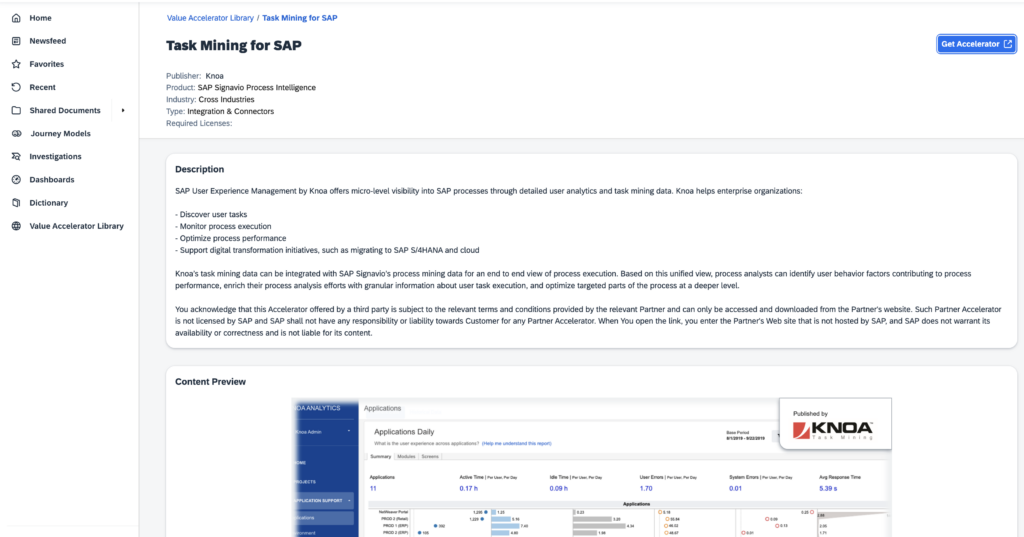The height and width of the screenshot is (537, 1024).
Task: Click the Description section heading
Action: 199,169
